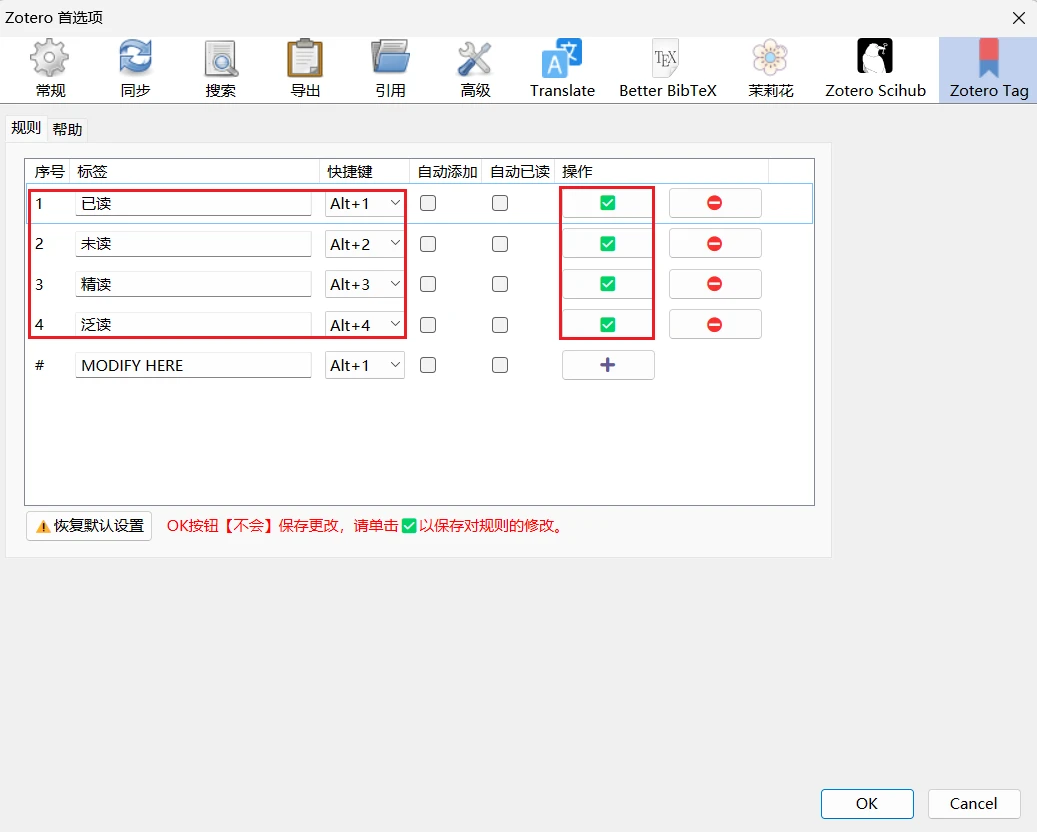Screen dimensions: 1037x832
Task: Click 恢复默认设置 restore defaults button
Action: [89, 526]
